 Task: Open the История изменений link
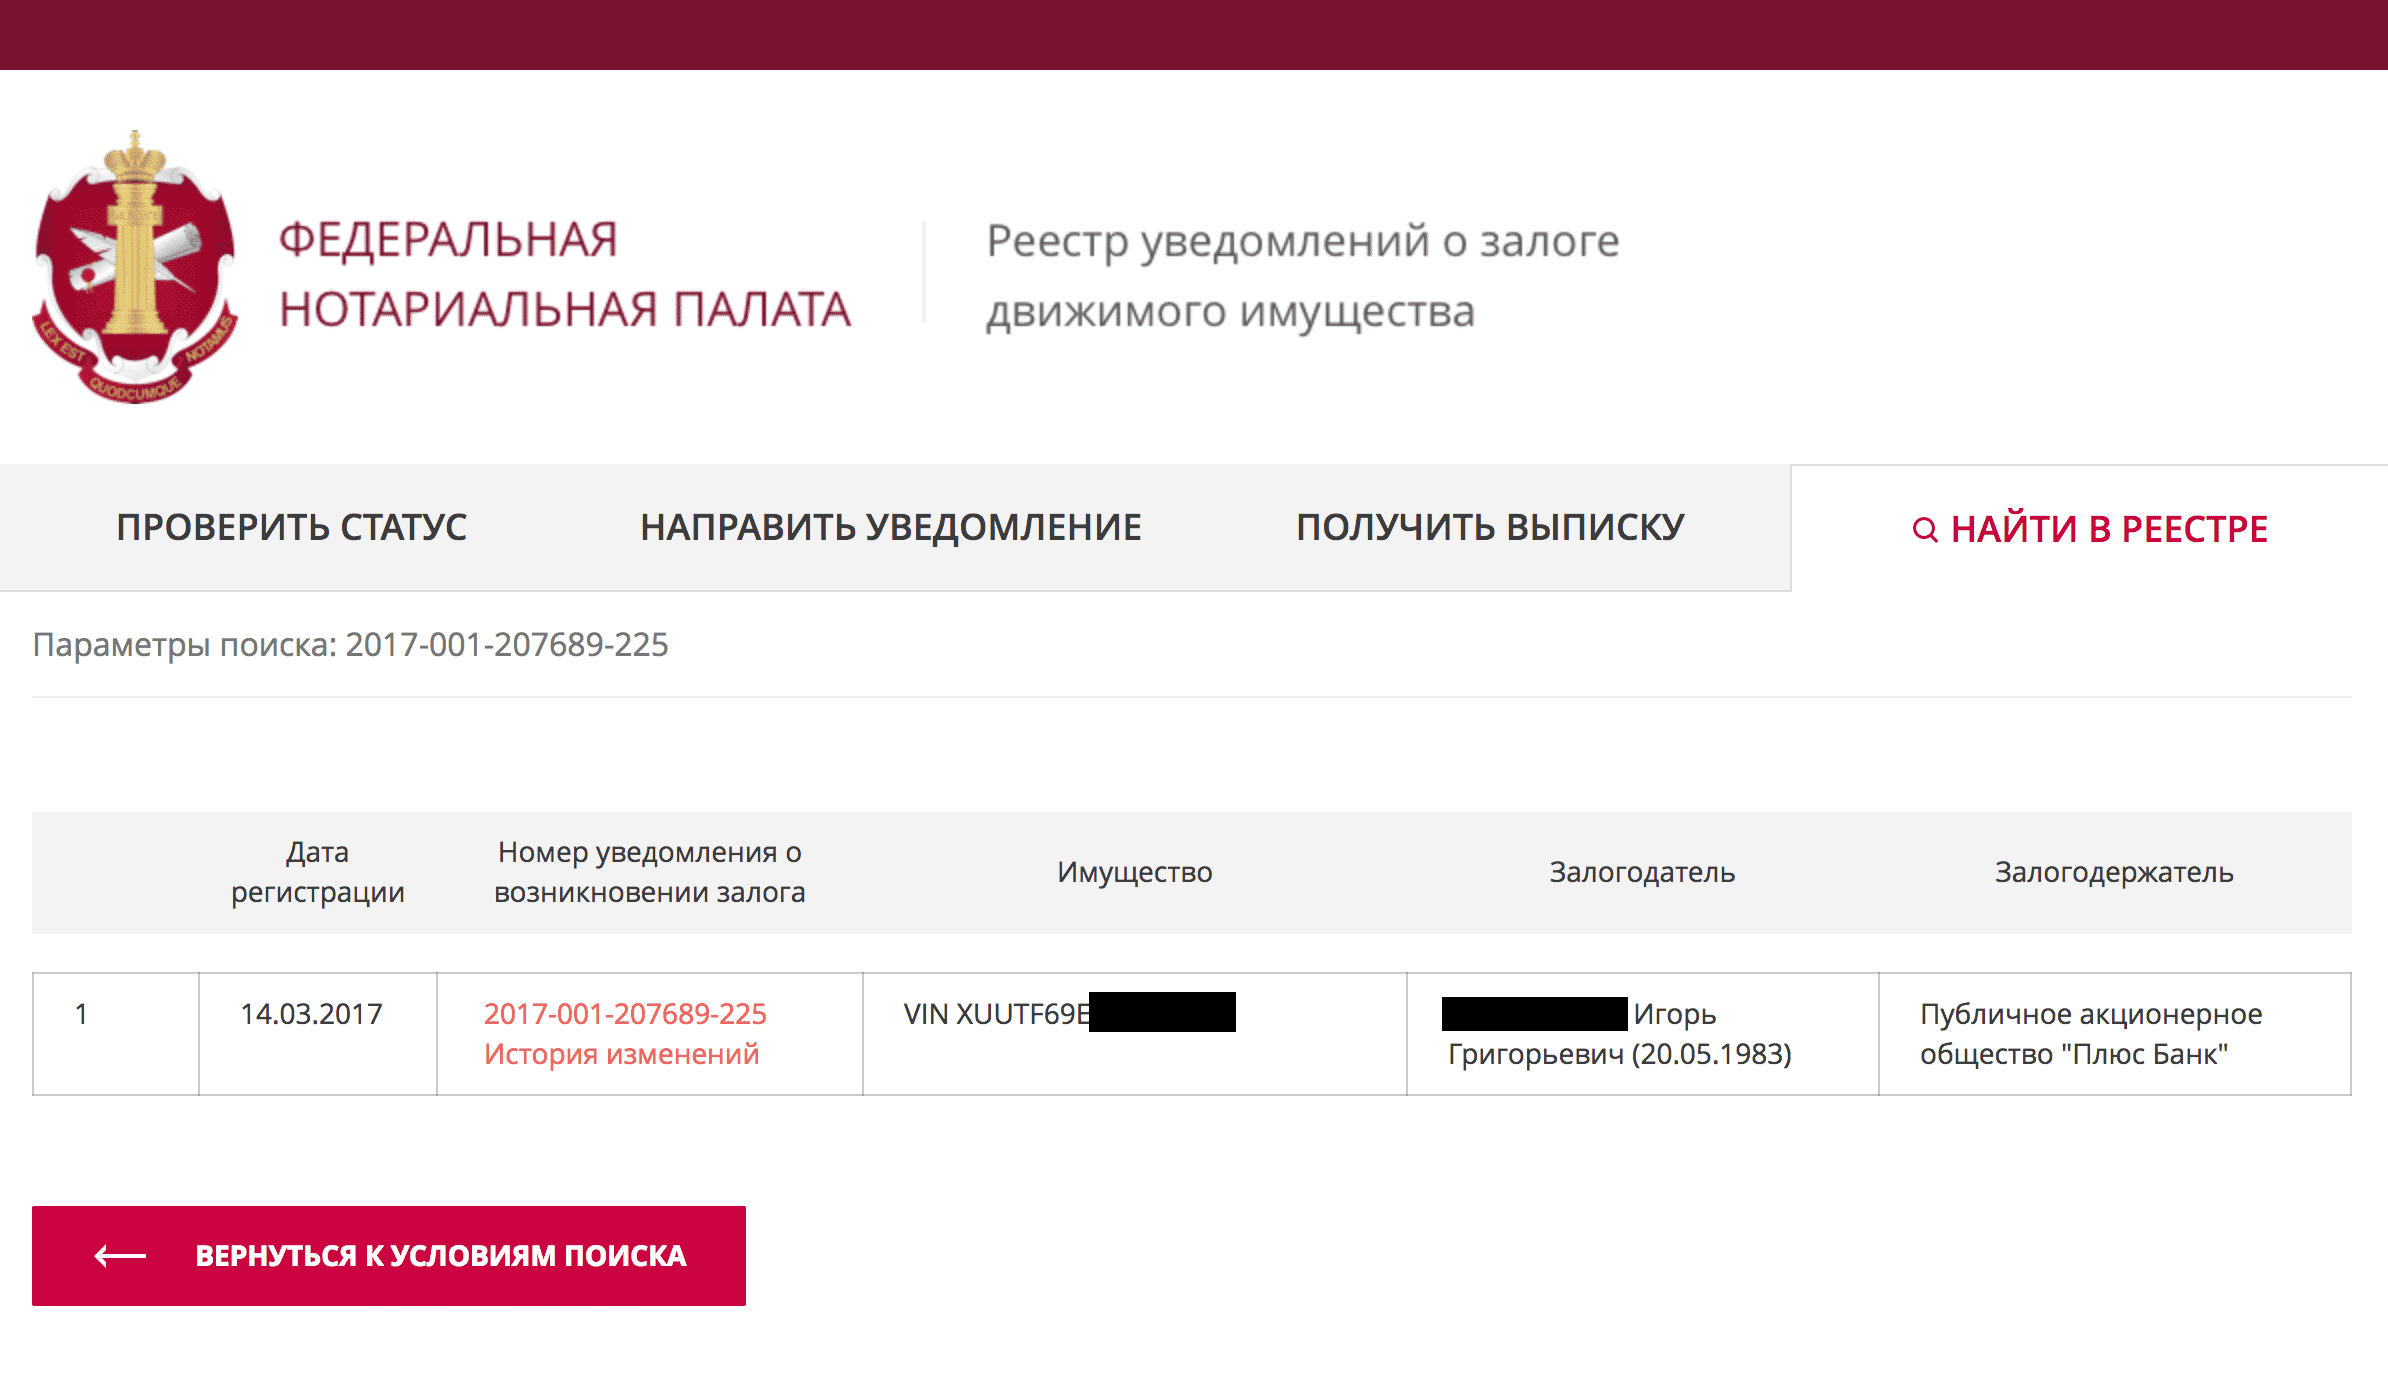point(621,1054)
